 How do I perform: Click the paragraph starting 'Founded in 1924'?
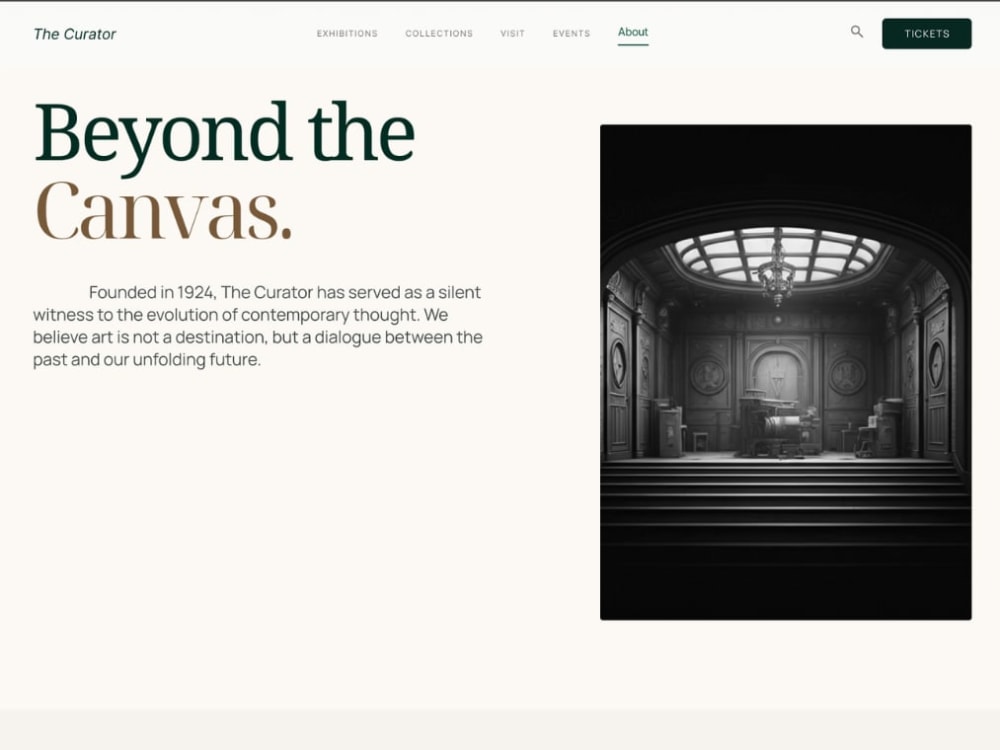[x=258, y=326]
